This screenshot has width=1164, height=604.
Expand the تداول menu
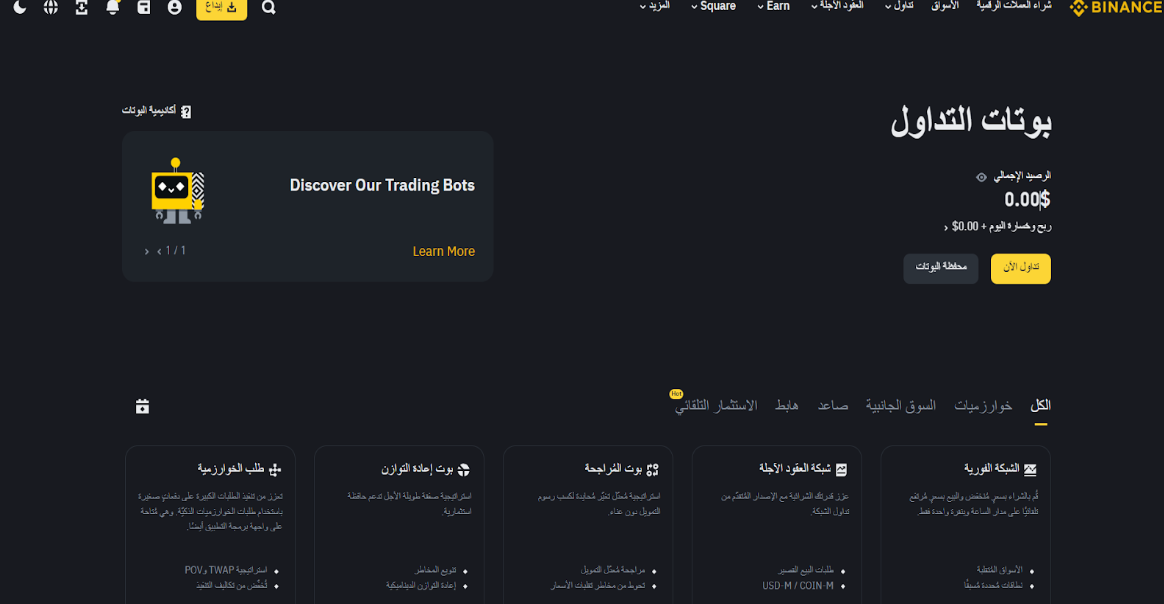coord(899,6)
